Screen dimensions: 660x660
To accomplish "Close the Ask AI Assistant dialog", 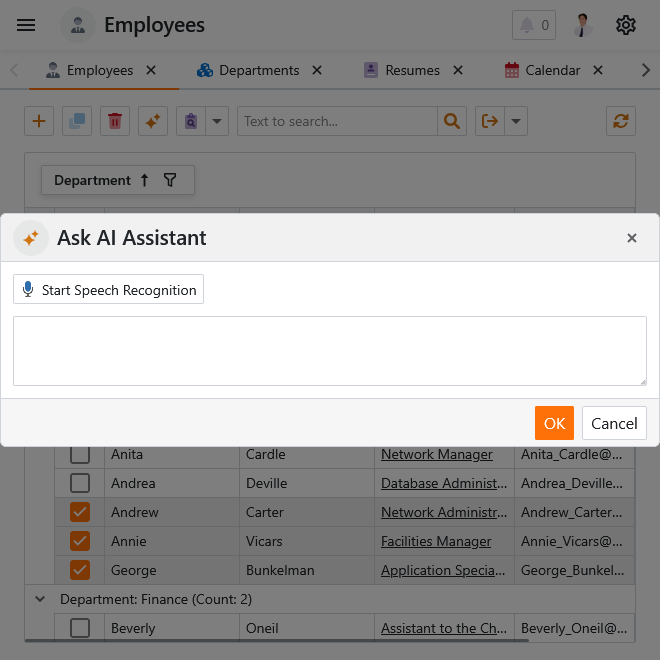I will [x=631, y=238].
